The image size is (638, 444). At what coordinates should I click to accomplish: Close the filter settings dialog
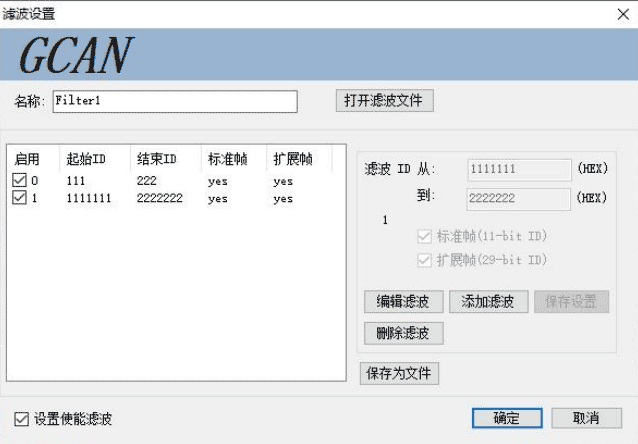point(619,14)
